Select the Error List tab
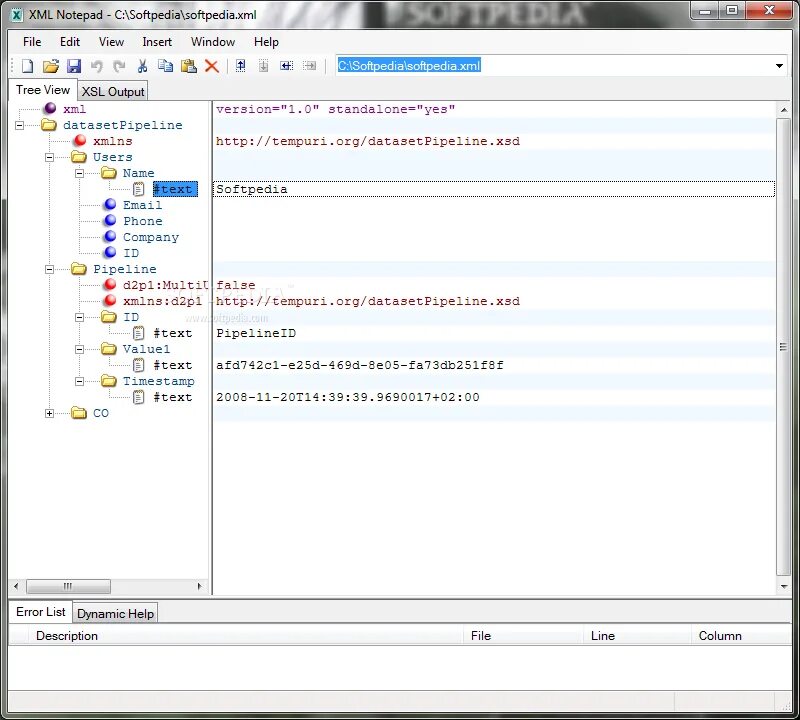Screen dimensions: 800x720 (x=41, y=612)
